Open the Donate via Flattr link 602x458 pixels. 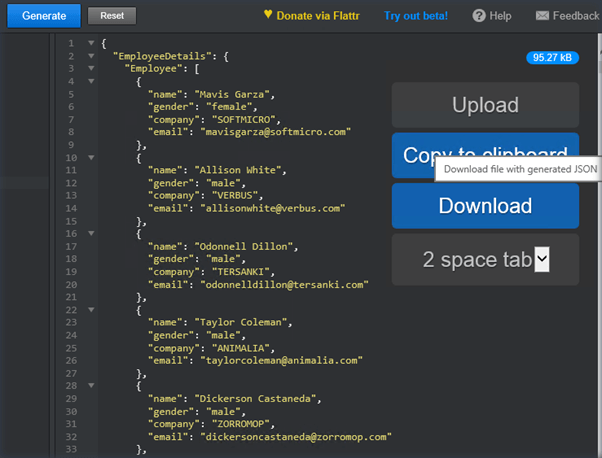(x=318, y=16)
